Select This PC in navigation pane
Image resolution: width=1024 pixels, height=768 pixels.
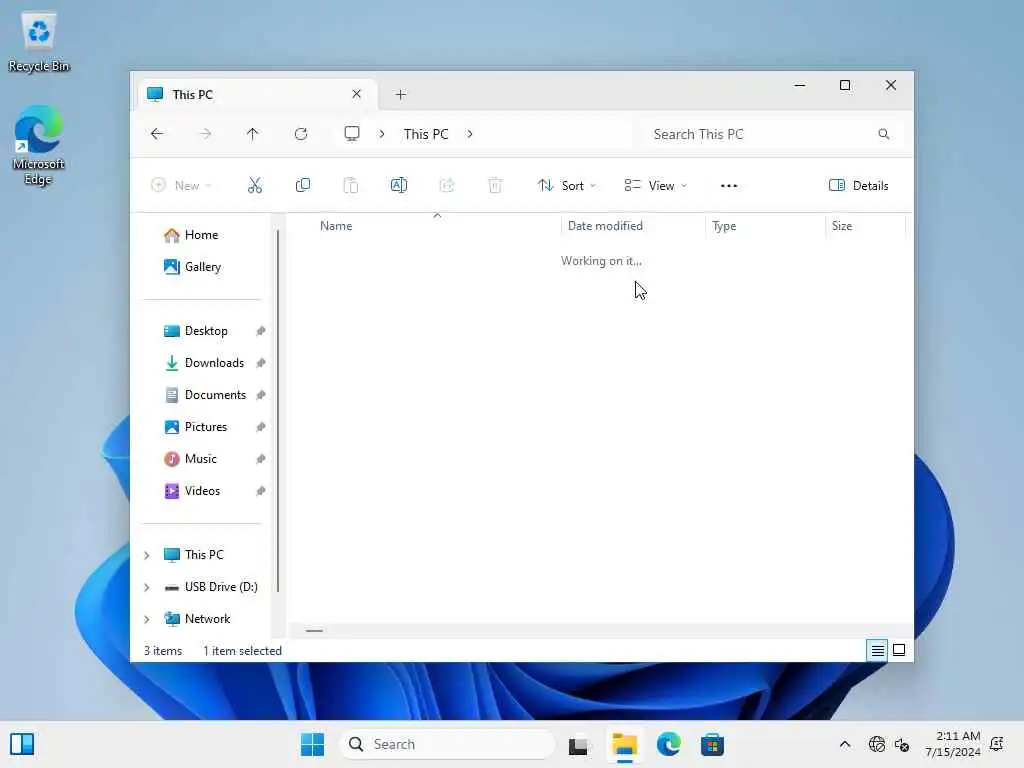coord(204,555)
